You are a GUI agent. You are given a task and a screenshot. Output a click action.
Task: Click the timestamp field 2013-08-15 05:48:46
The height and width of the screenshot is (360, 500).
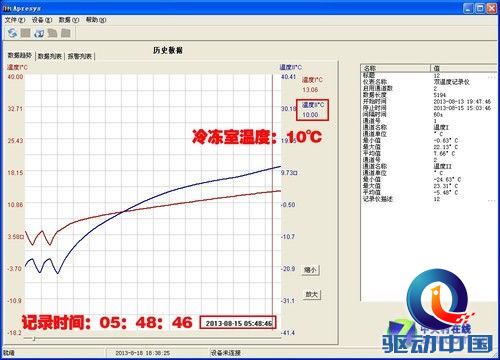[x=238, y=323]
